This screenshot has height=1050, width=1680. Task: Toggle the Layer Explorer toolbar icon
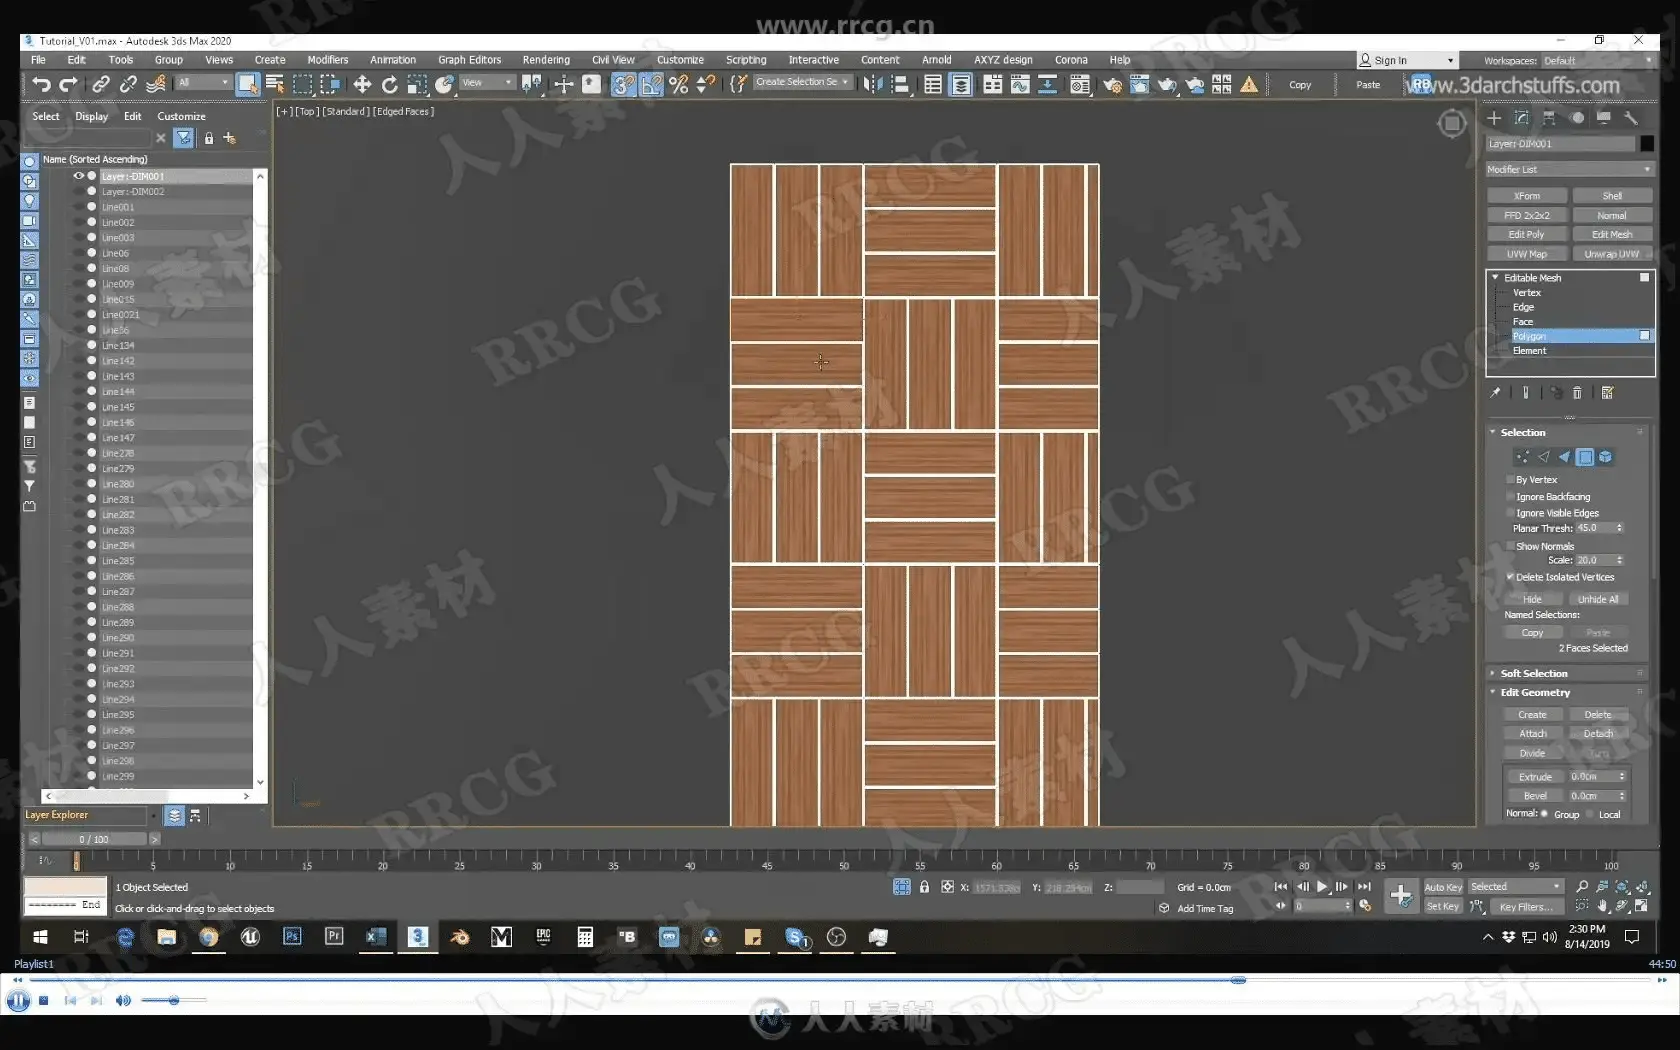pyautogui.click(x=961, y=85)
